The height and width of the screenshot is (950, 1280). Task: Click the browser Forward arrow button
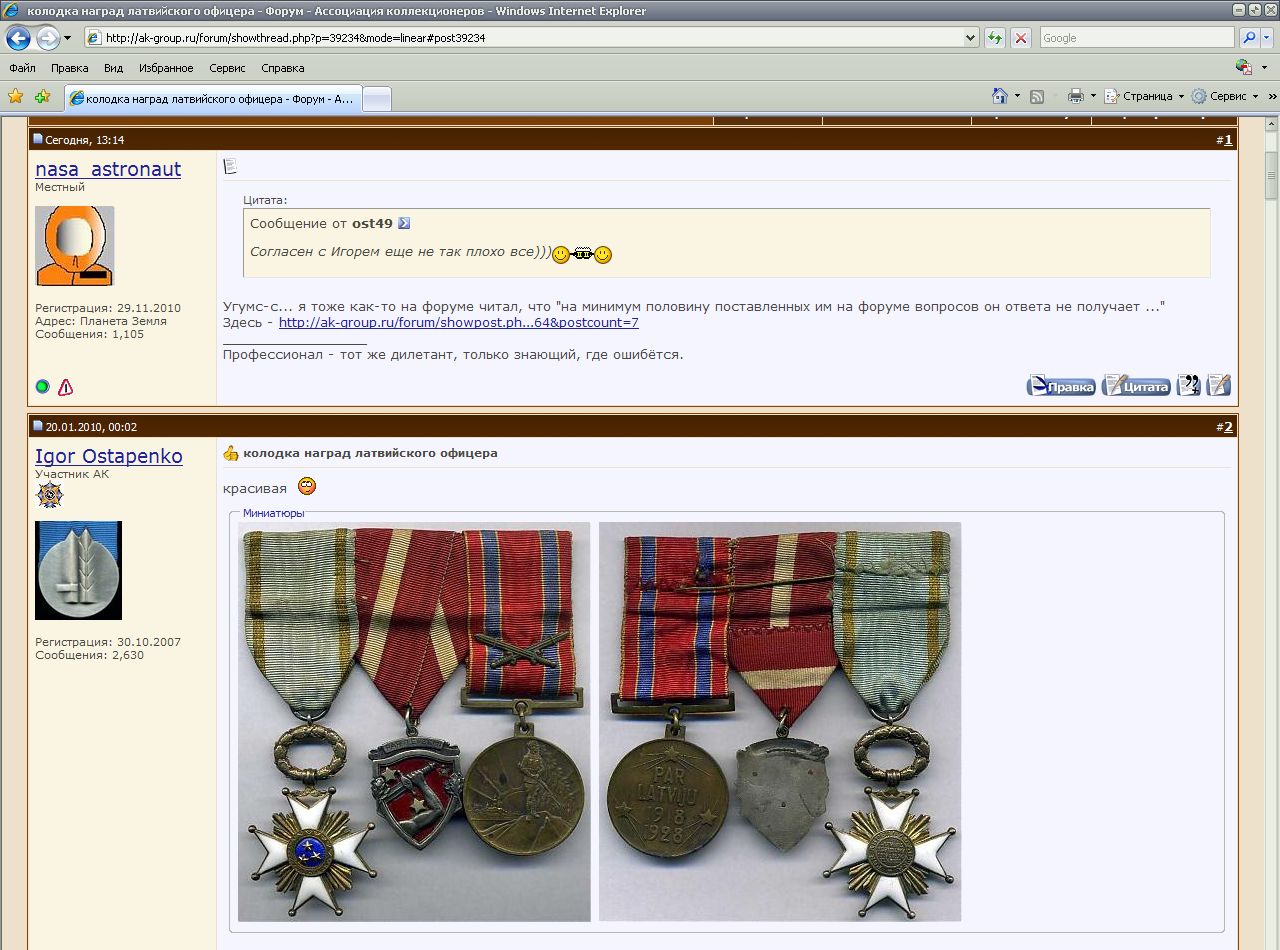(47, 39)
